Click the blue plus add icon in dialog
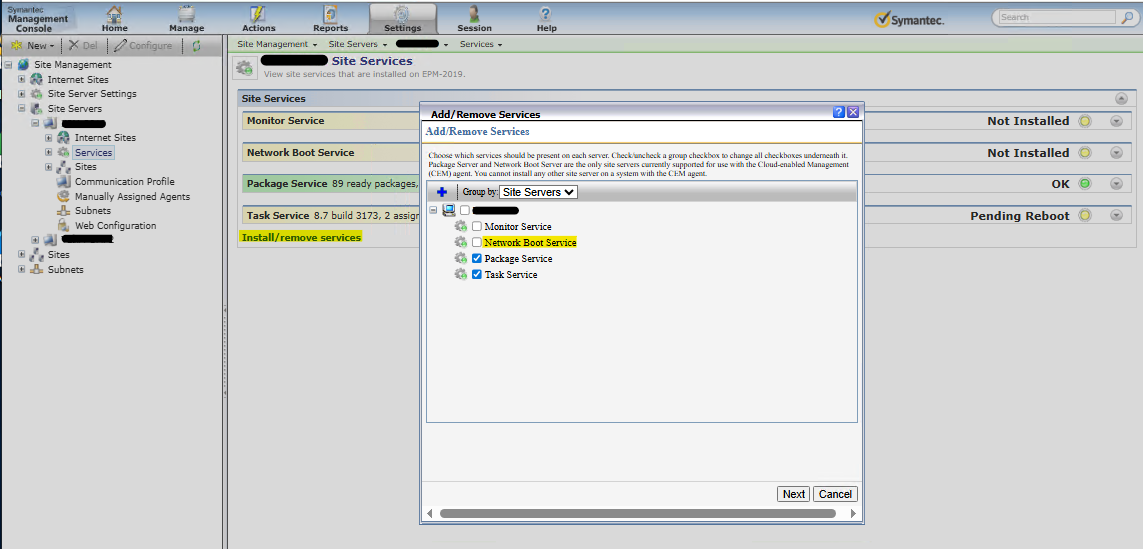1143x549 pixels. (x=441, y=192)
